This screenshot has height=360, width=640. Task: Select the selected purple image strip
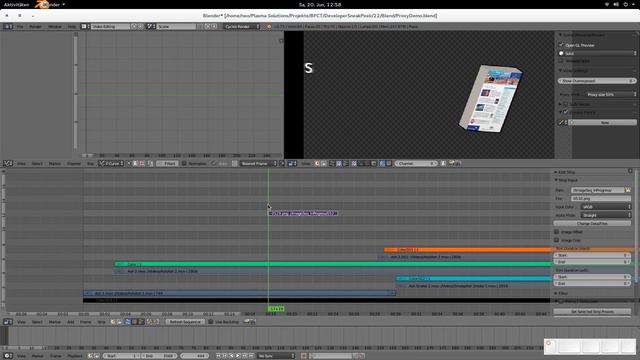tap(303, 213)
